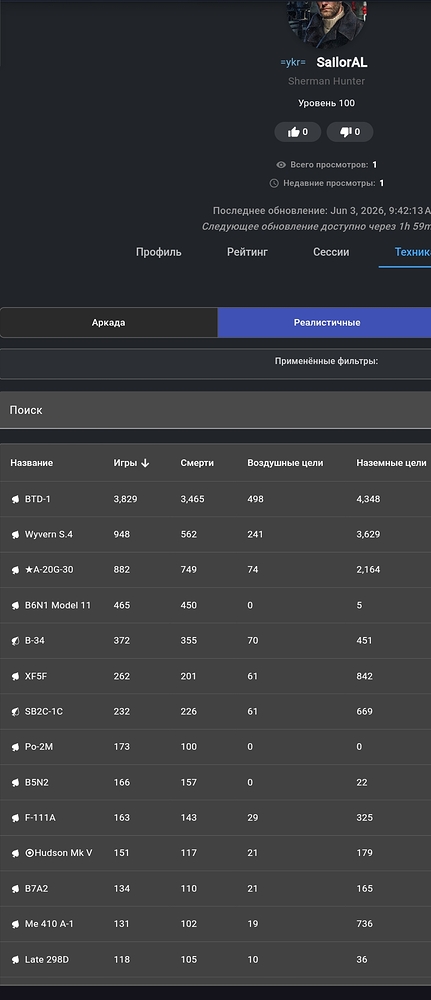Click the thumbs-up like button
Viewport: 431px width, 1000px height.
coord(298,132)
